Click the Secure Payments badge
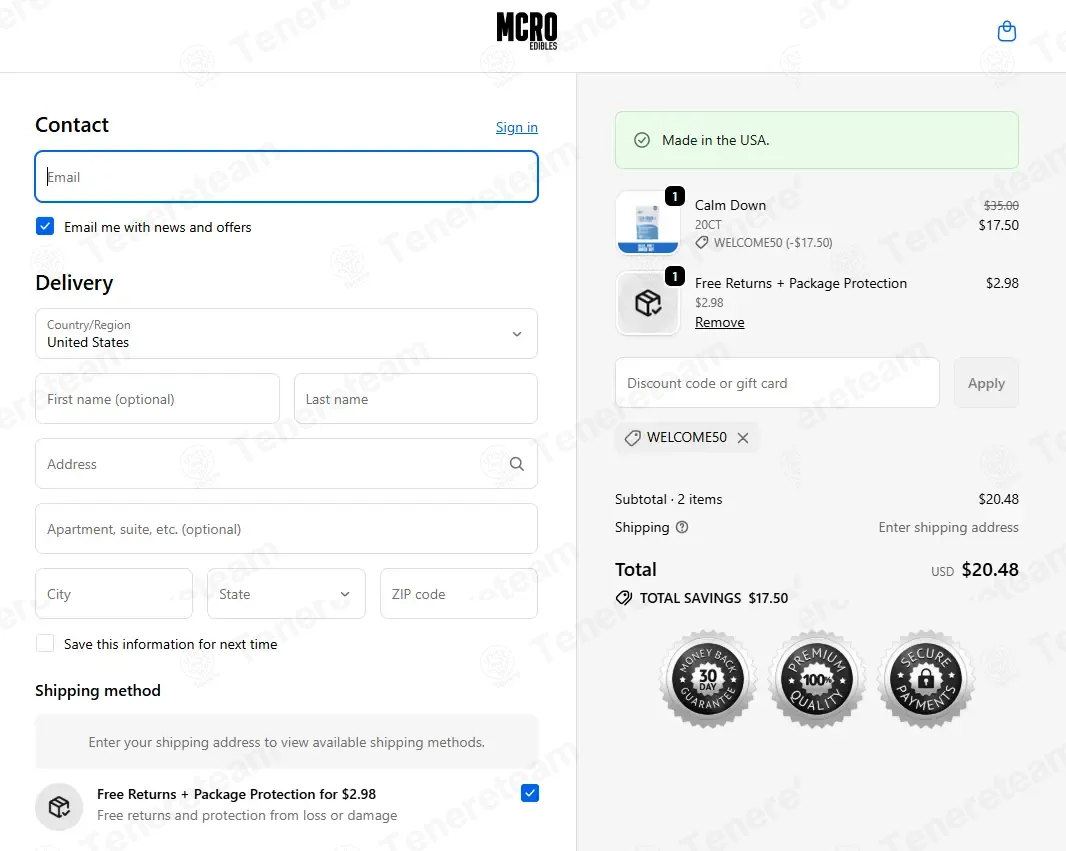This screenshot has height=851, width=1066. click(x=925, y=679)
